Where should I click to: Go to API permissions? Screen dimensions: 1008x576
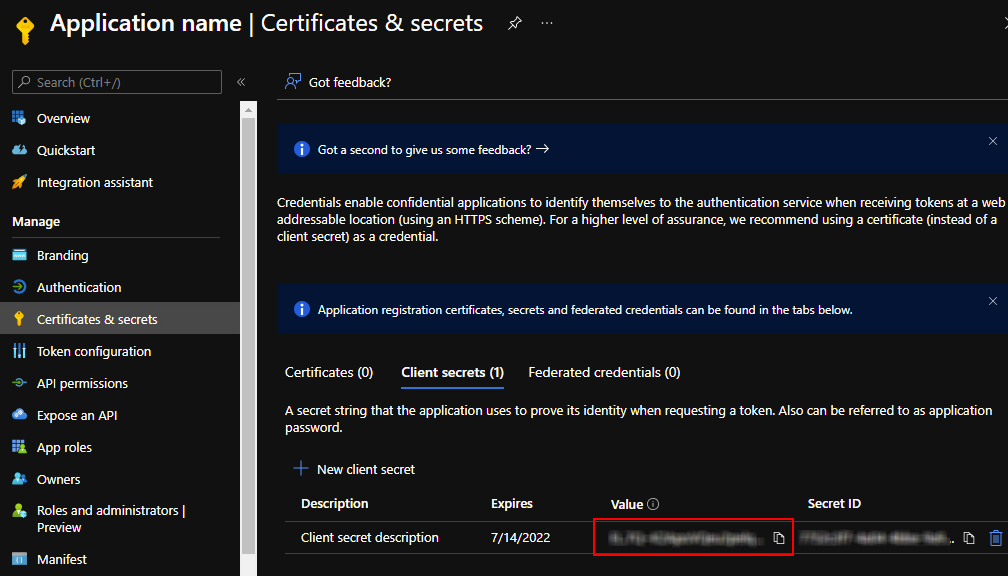pyautogui.click(x=82, y=383)
